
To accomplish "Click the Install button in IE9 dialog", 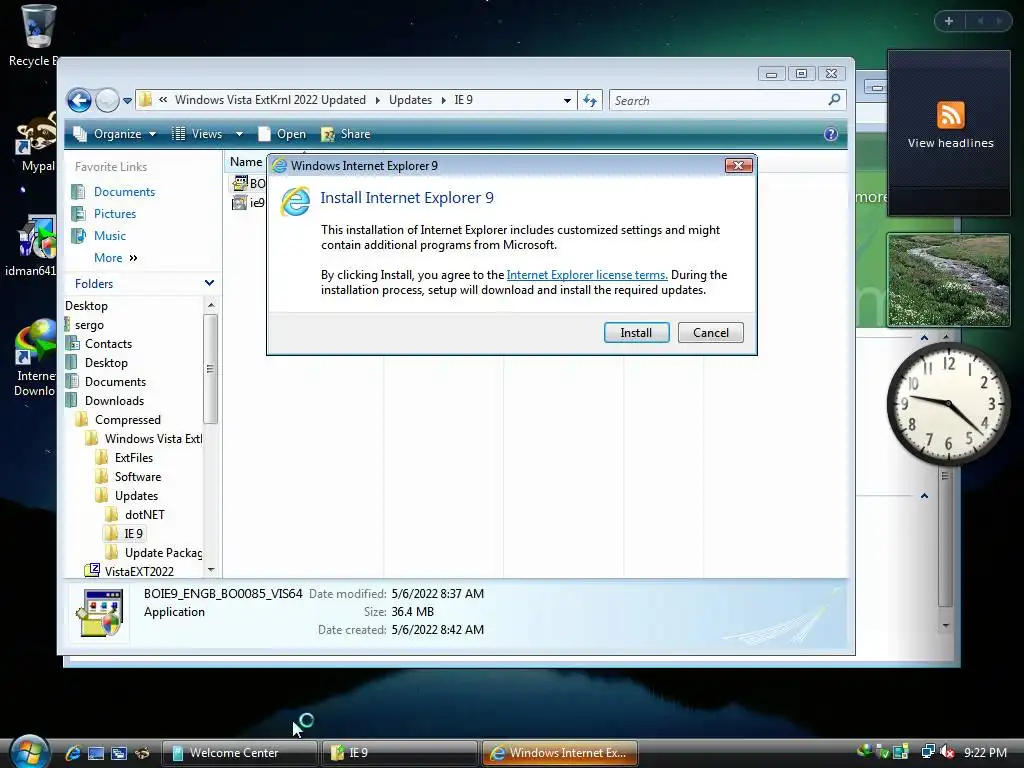I will tap(636, 332).
